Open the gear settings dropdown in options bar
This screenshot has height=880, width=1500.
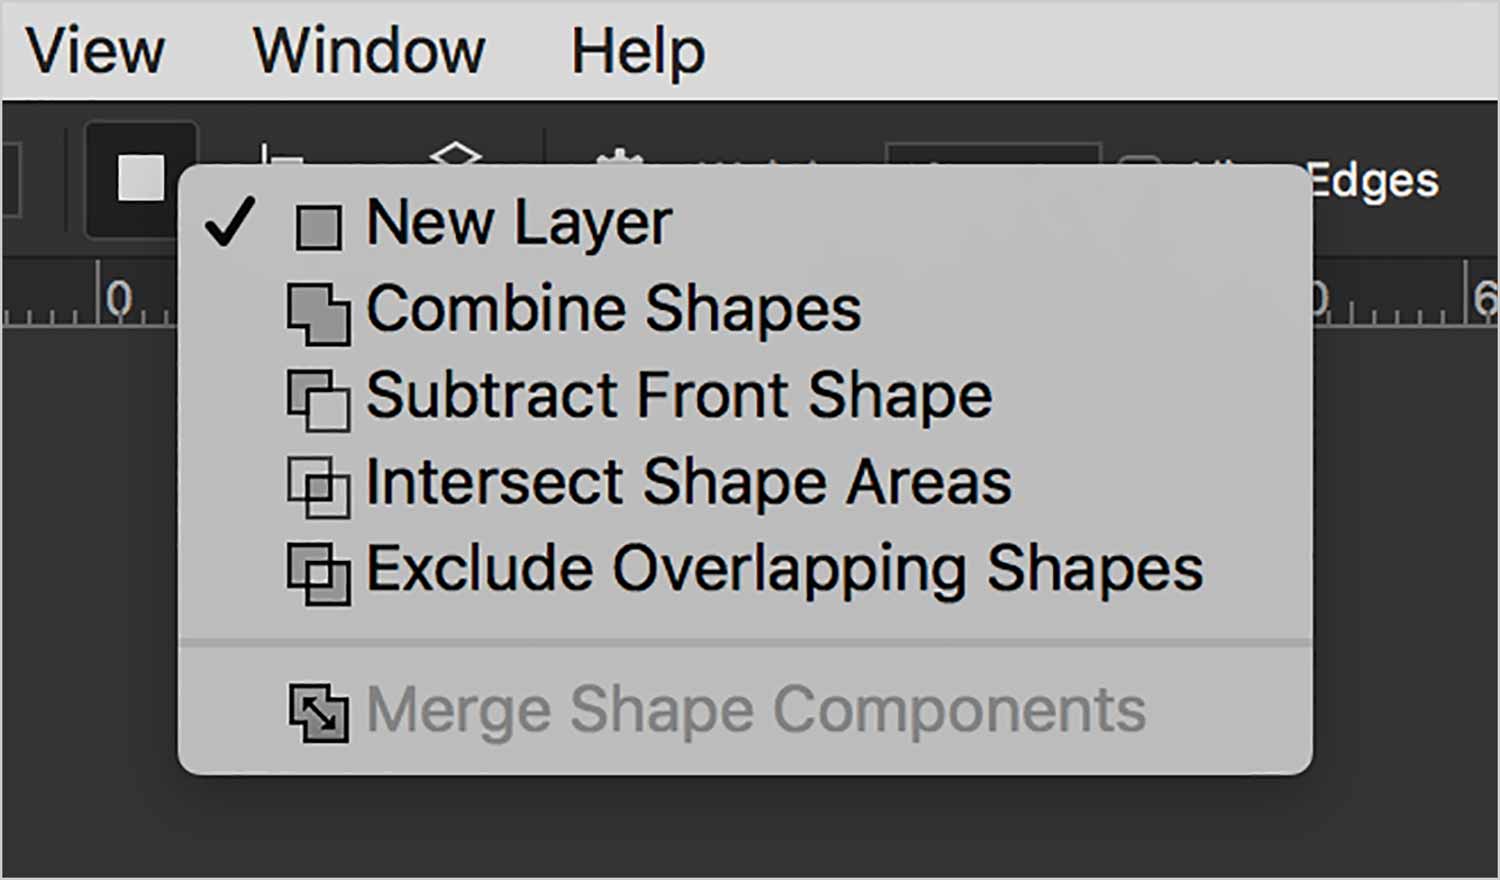tap(620, 156)
